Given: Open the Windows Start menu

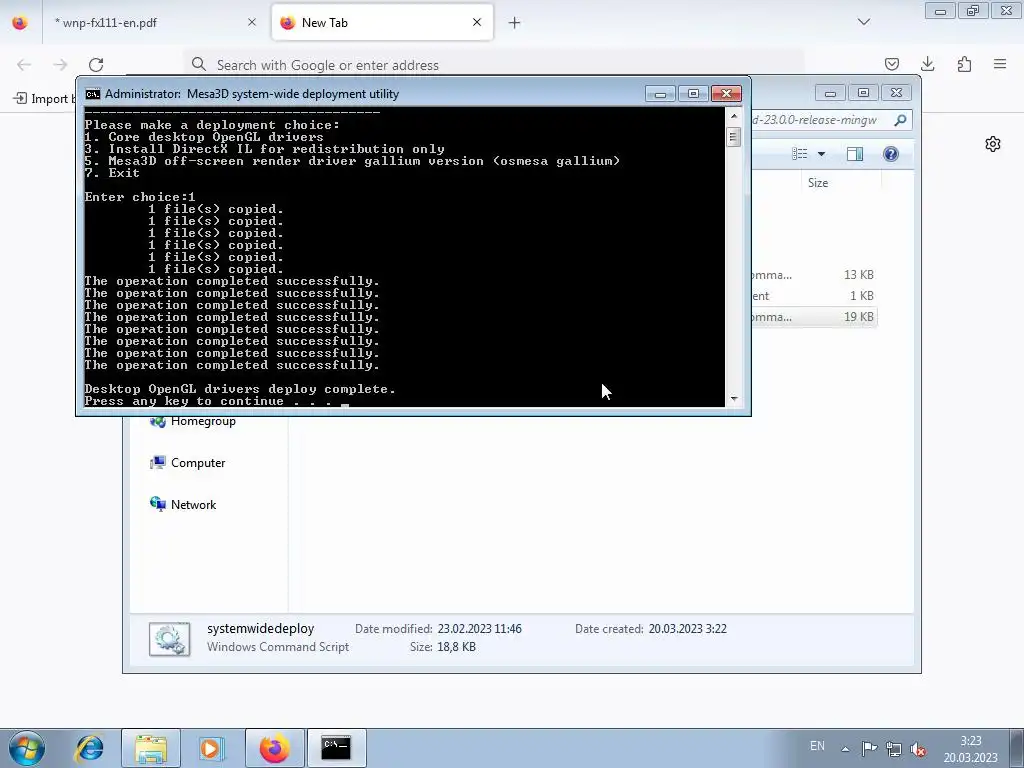Looking at the screenshot, I should tap(27, 748).
